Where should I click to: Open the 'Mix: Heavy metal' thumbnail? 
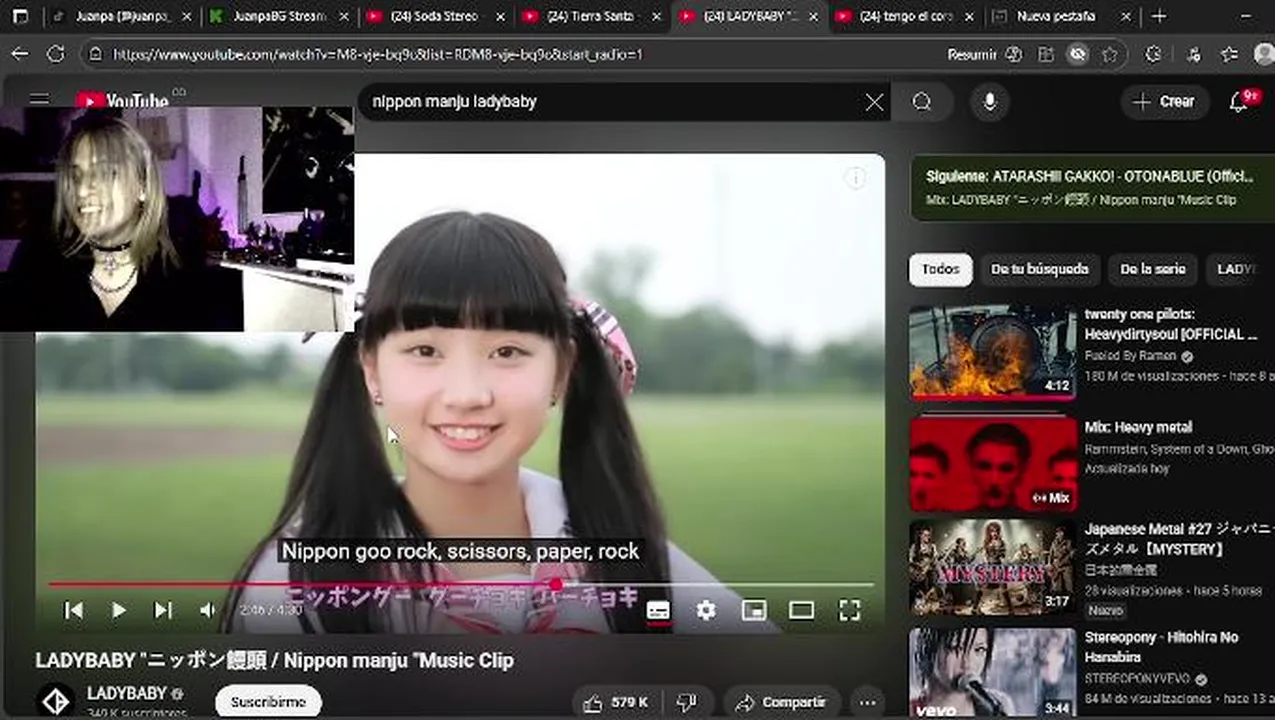[x=992, y=464]
